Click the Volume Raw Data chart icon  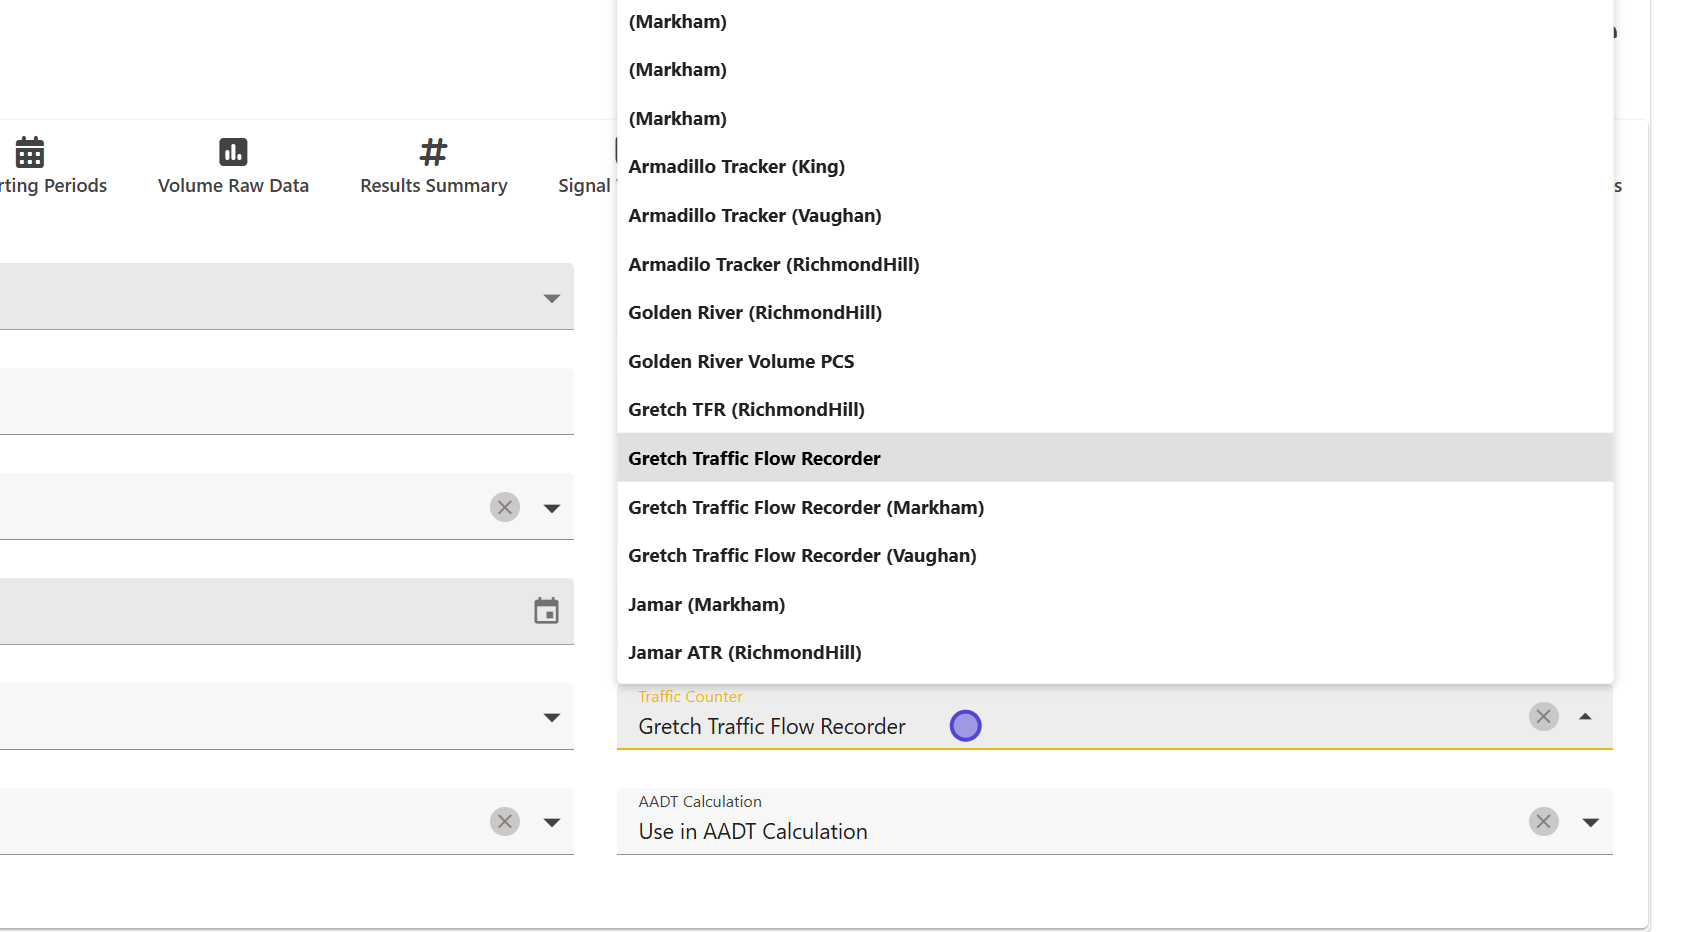click(233, 152)
